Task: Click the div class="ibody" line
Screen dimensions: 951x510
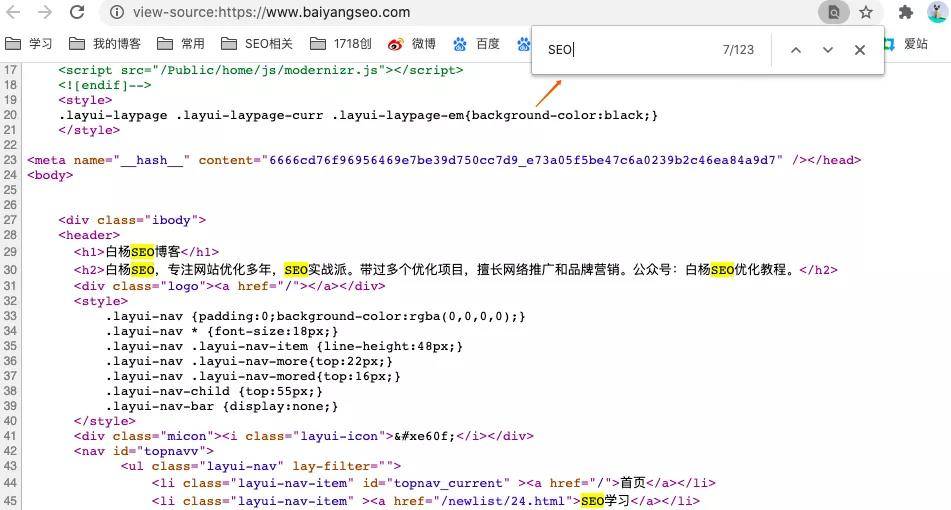Action: coord(132,220)
